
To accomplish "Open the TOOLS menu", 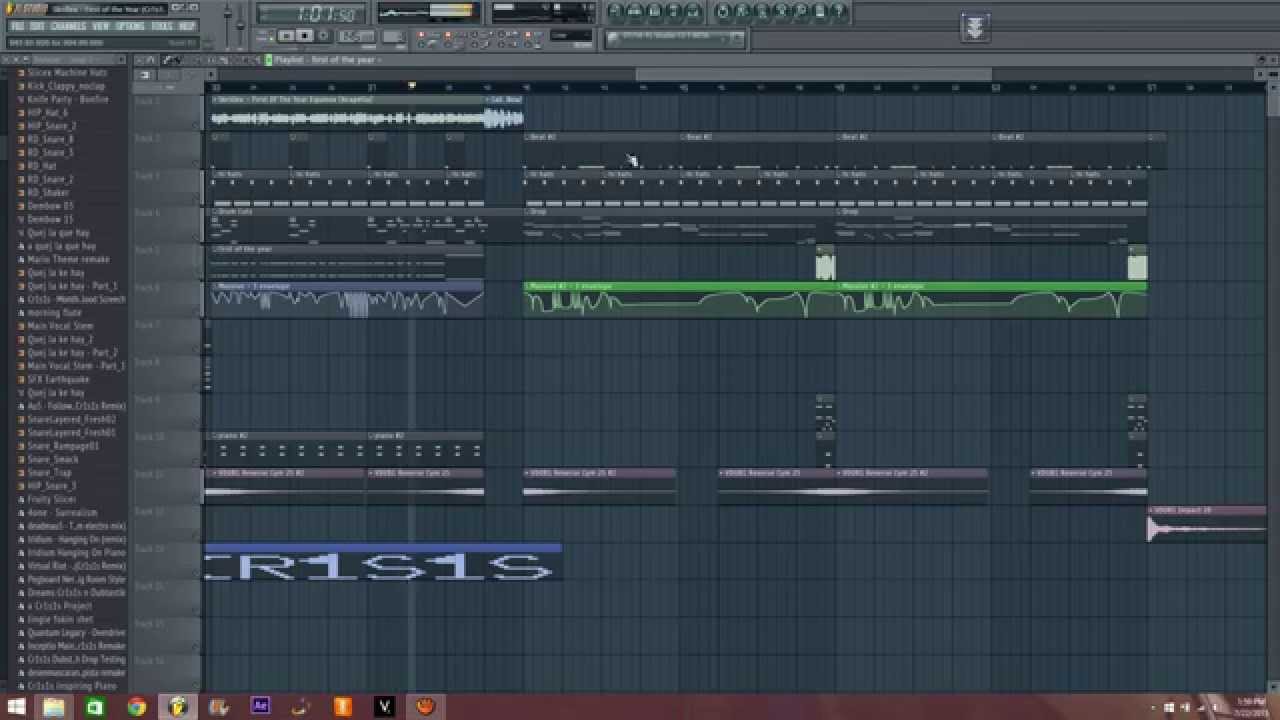I will point(162,26).
